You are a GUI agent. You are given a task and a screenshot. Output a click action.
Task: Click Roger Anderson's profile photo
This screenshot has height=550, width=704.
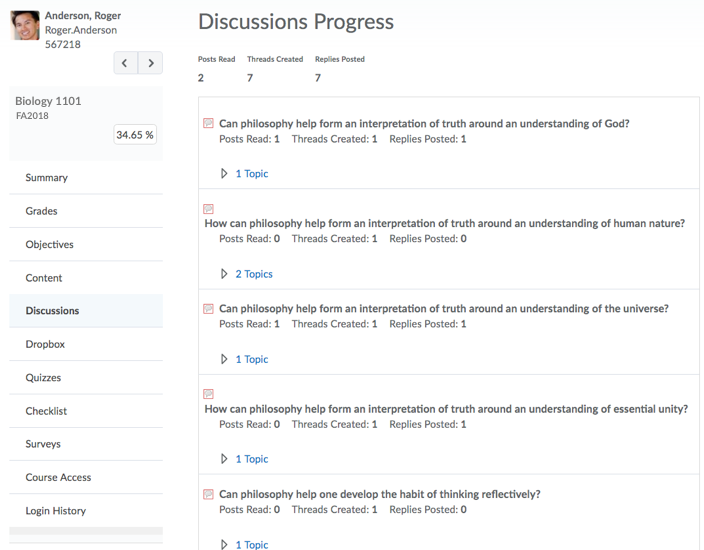tap(25, 26)
